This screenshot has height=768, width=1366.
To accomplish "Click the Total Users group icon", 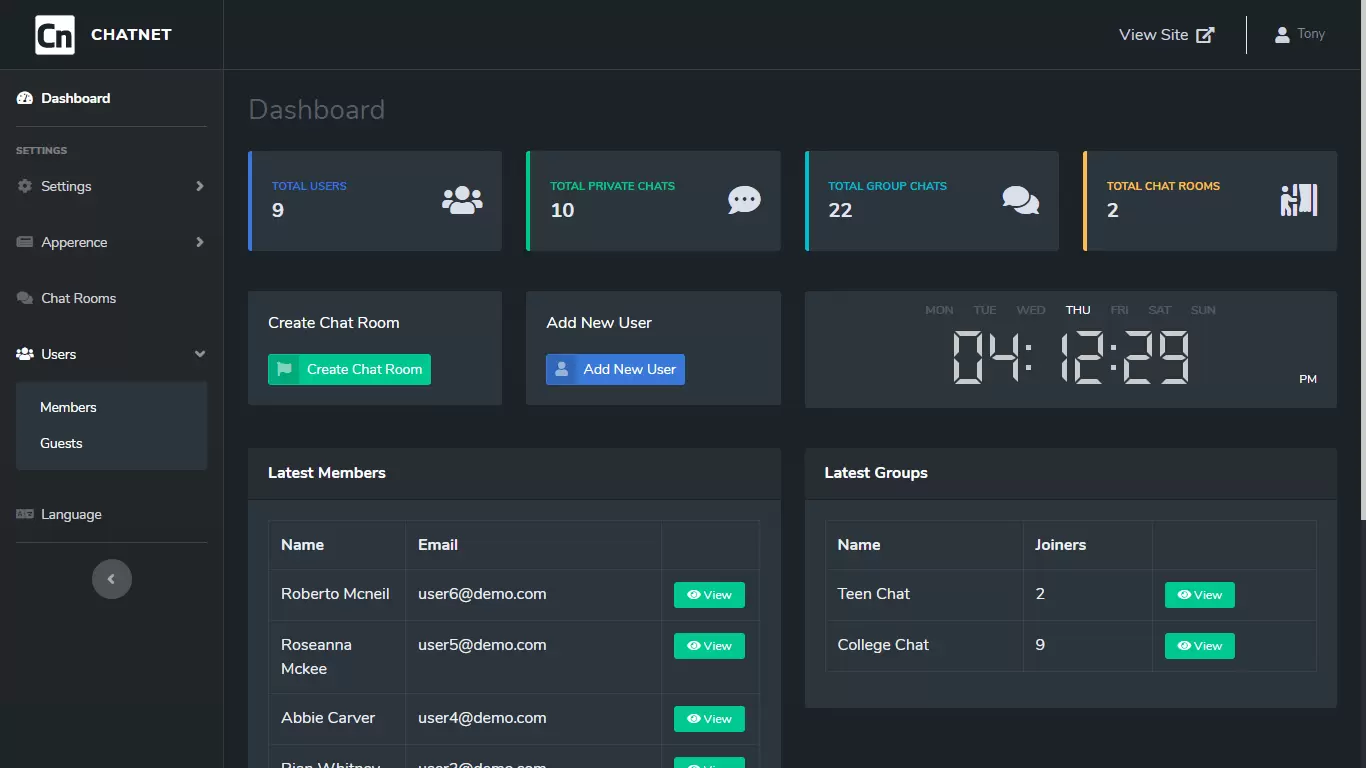I will coord(462,200).
